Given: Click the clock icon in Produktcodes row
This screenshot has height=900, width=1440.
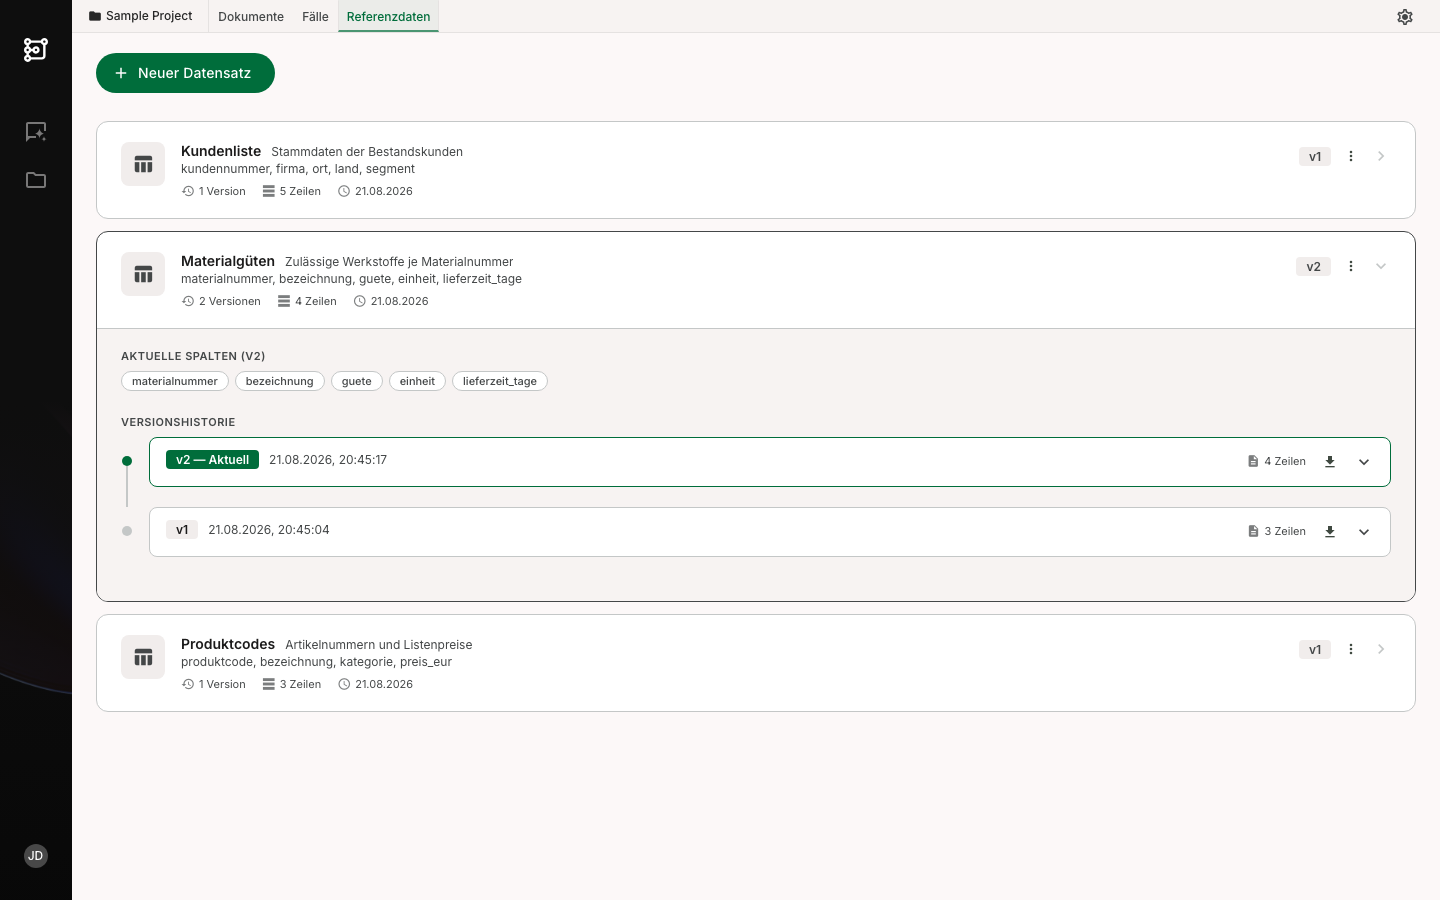Looking at the screenshot, I should tap(344, 684).
